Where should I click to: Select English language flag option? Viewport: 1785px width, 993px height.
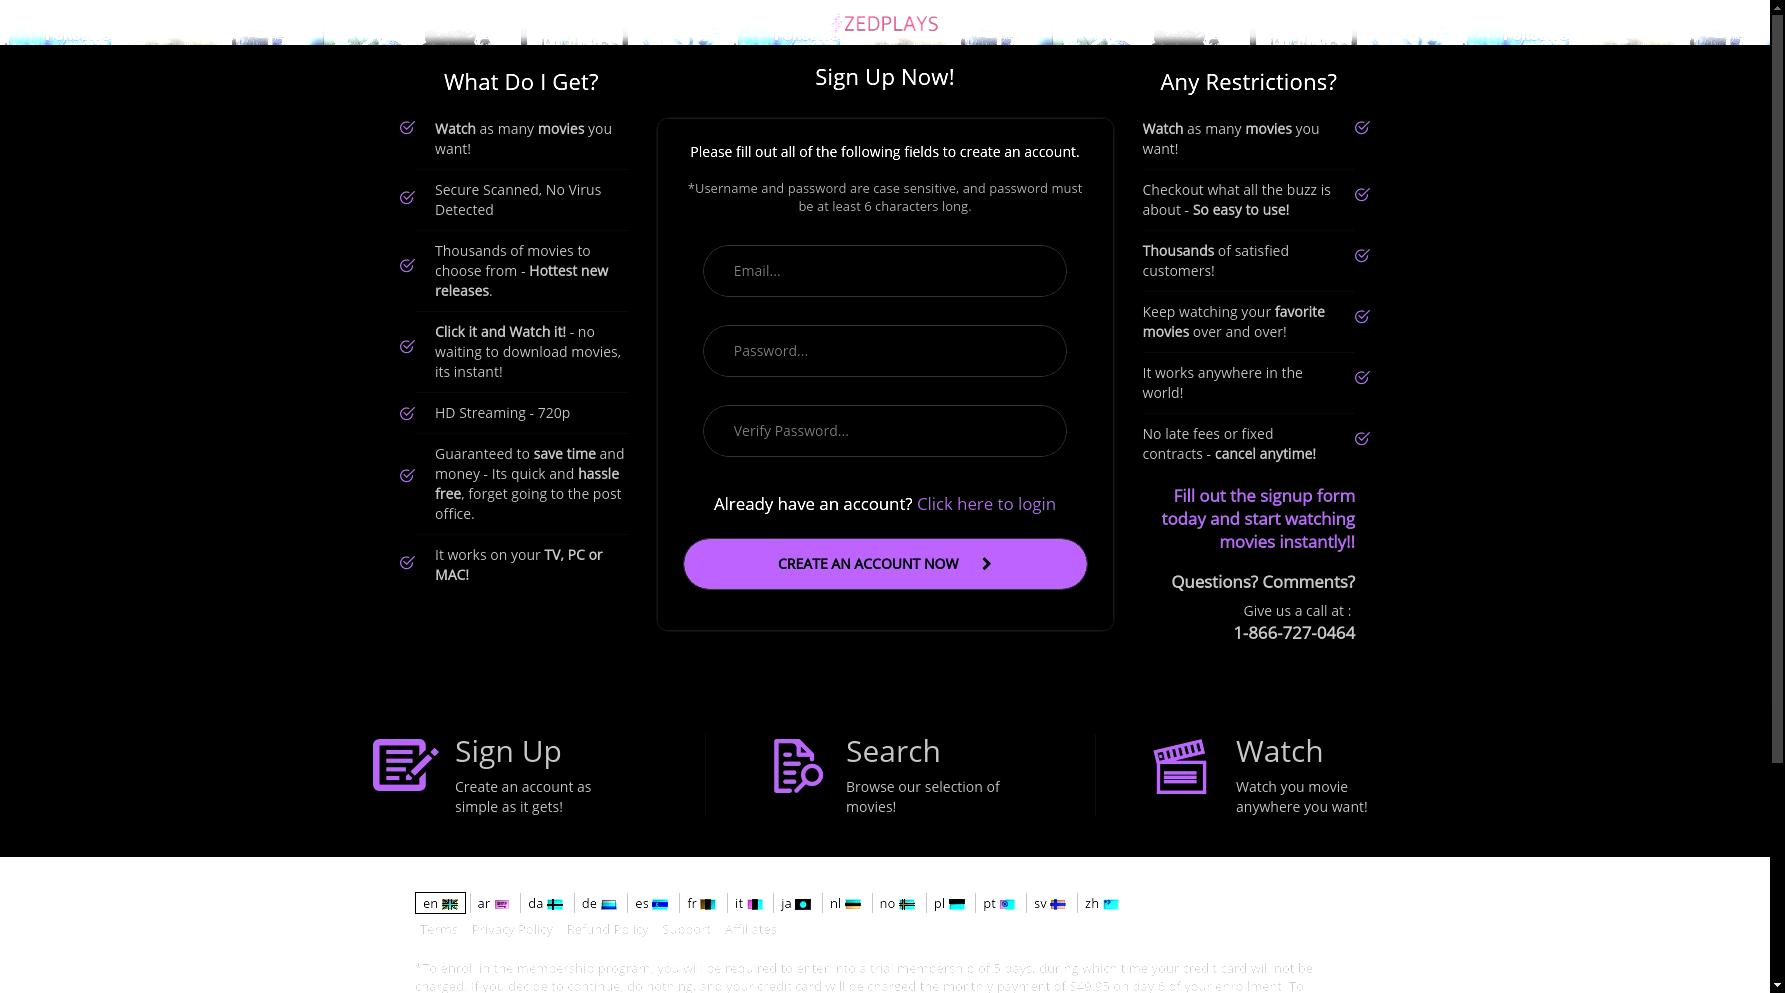[440, 904]
